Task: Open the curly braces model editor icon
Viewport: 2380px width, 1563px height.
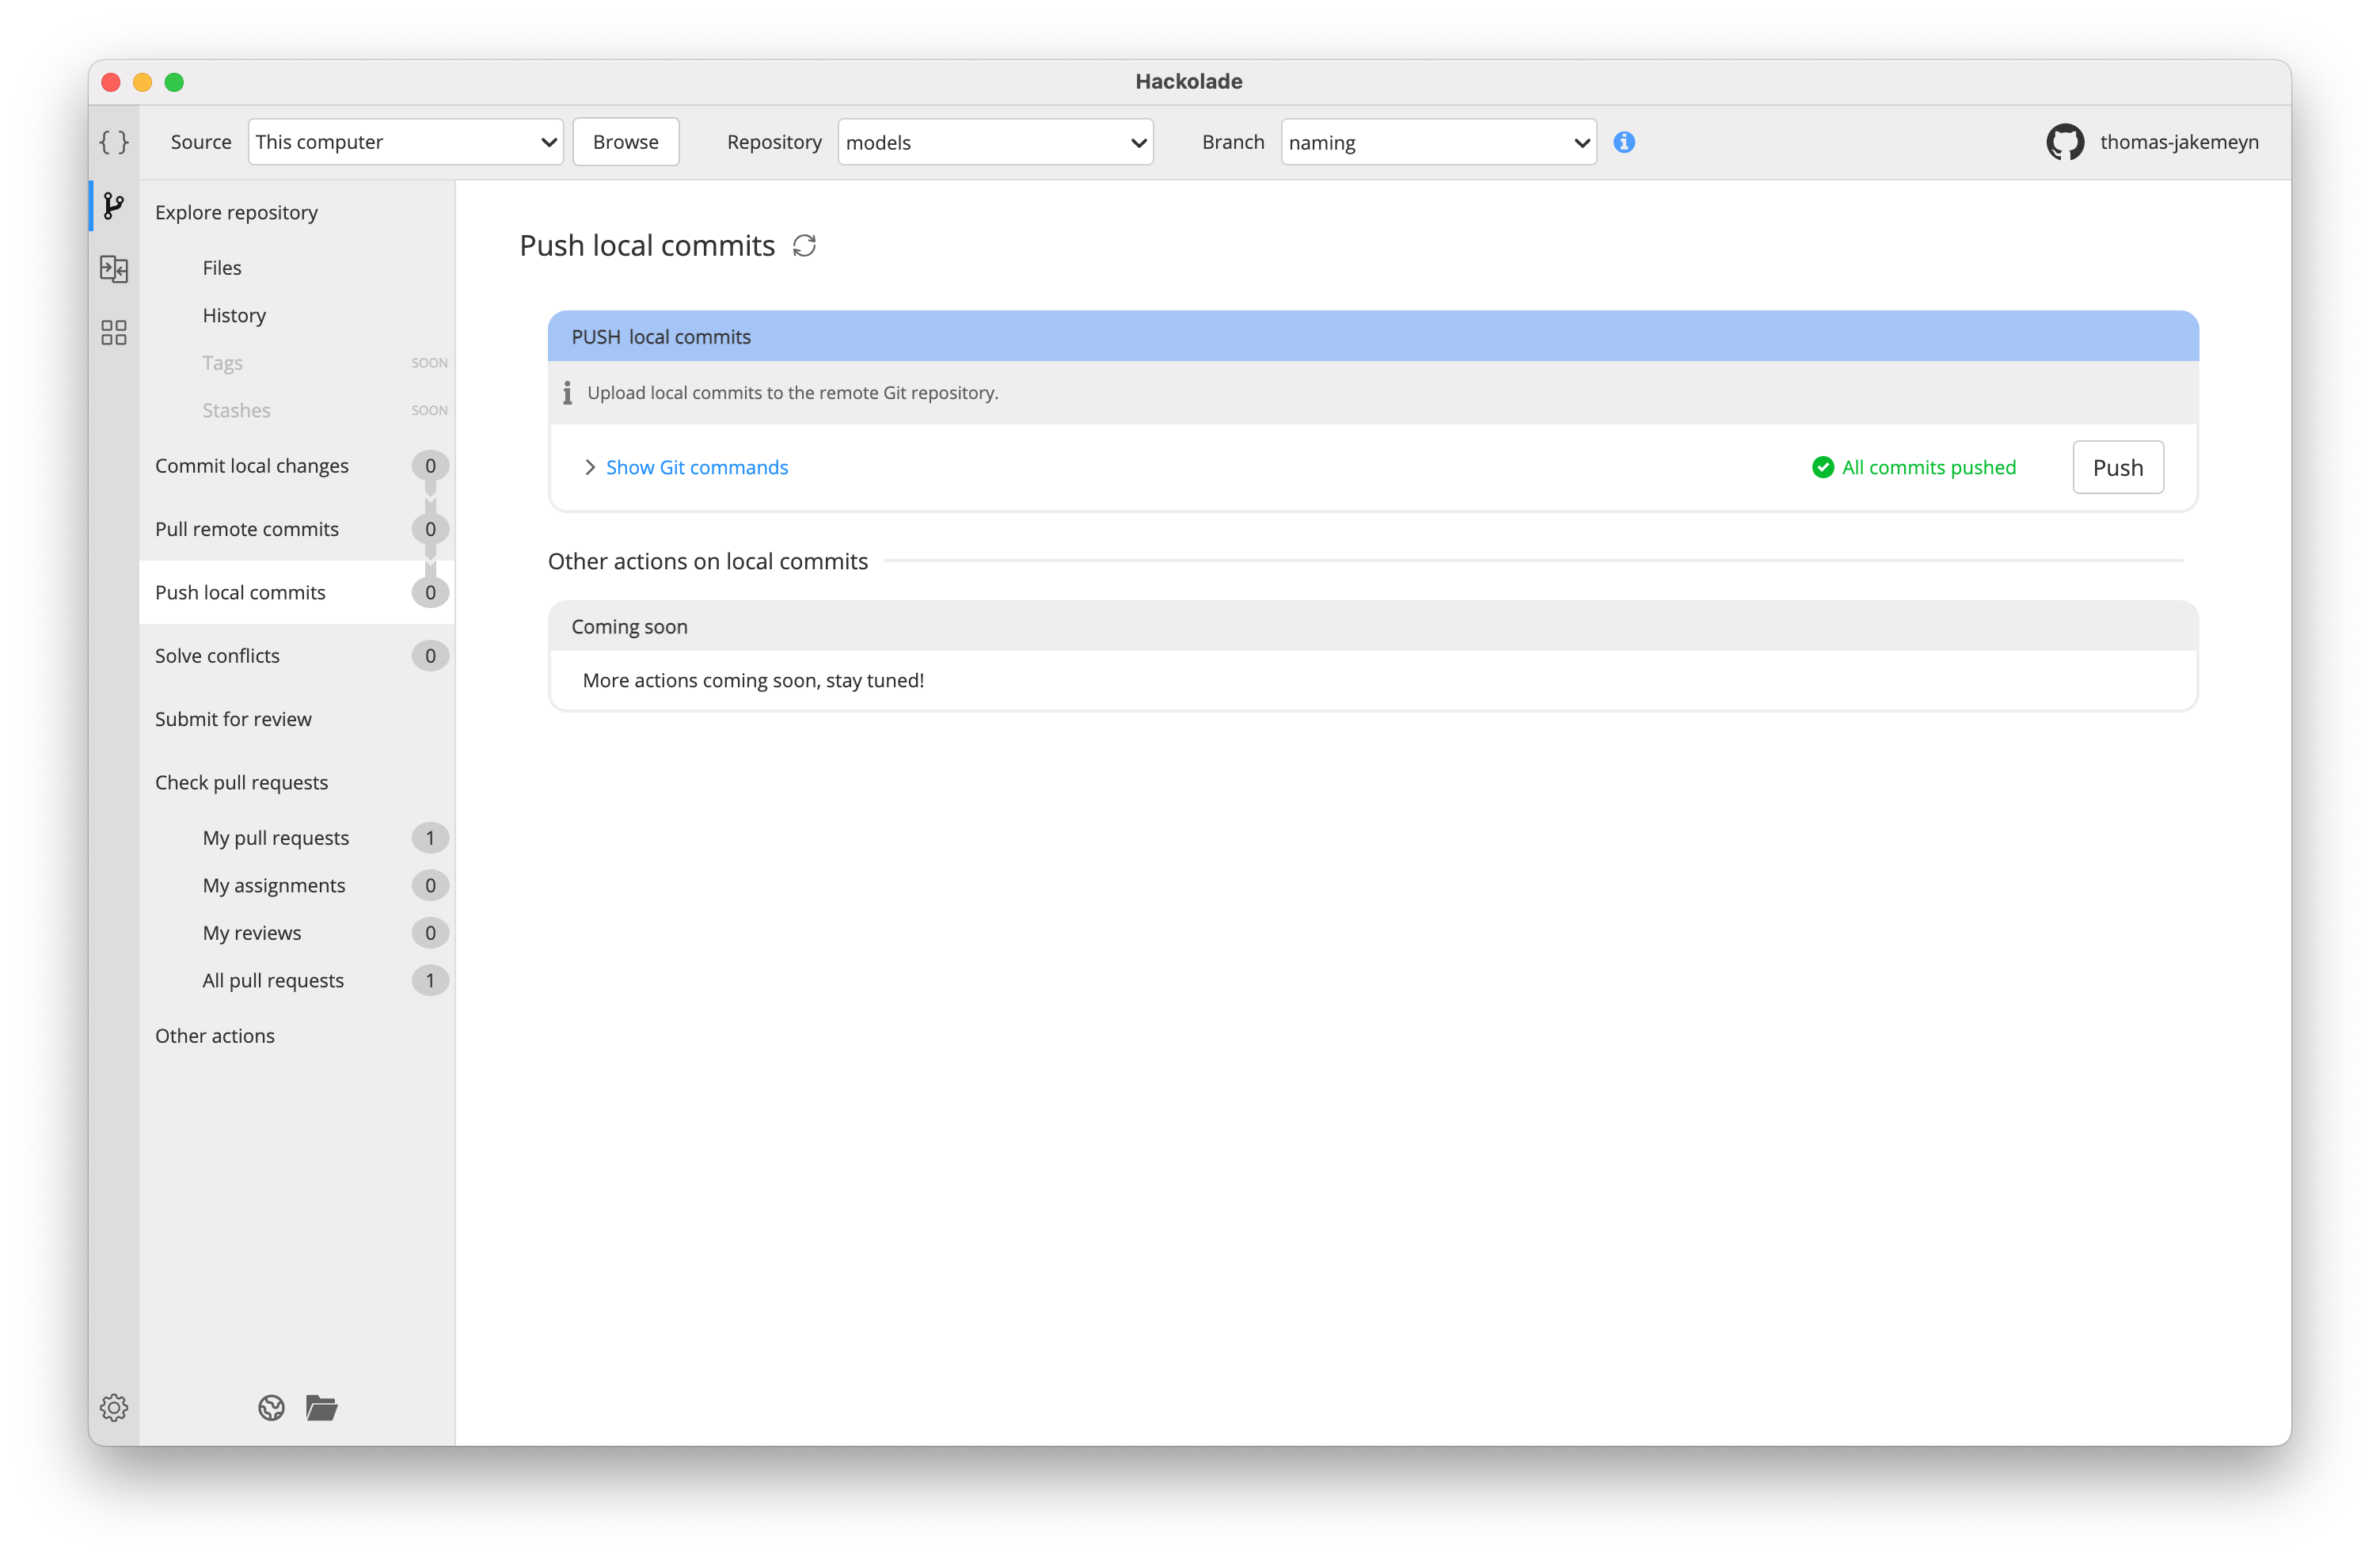Action: 114,142
